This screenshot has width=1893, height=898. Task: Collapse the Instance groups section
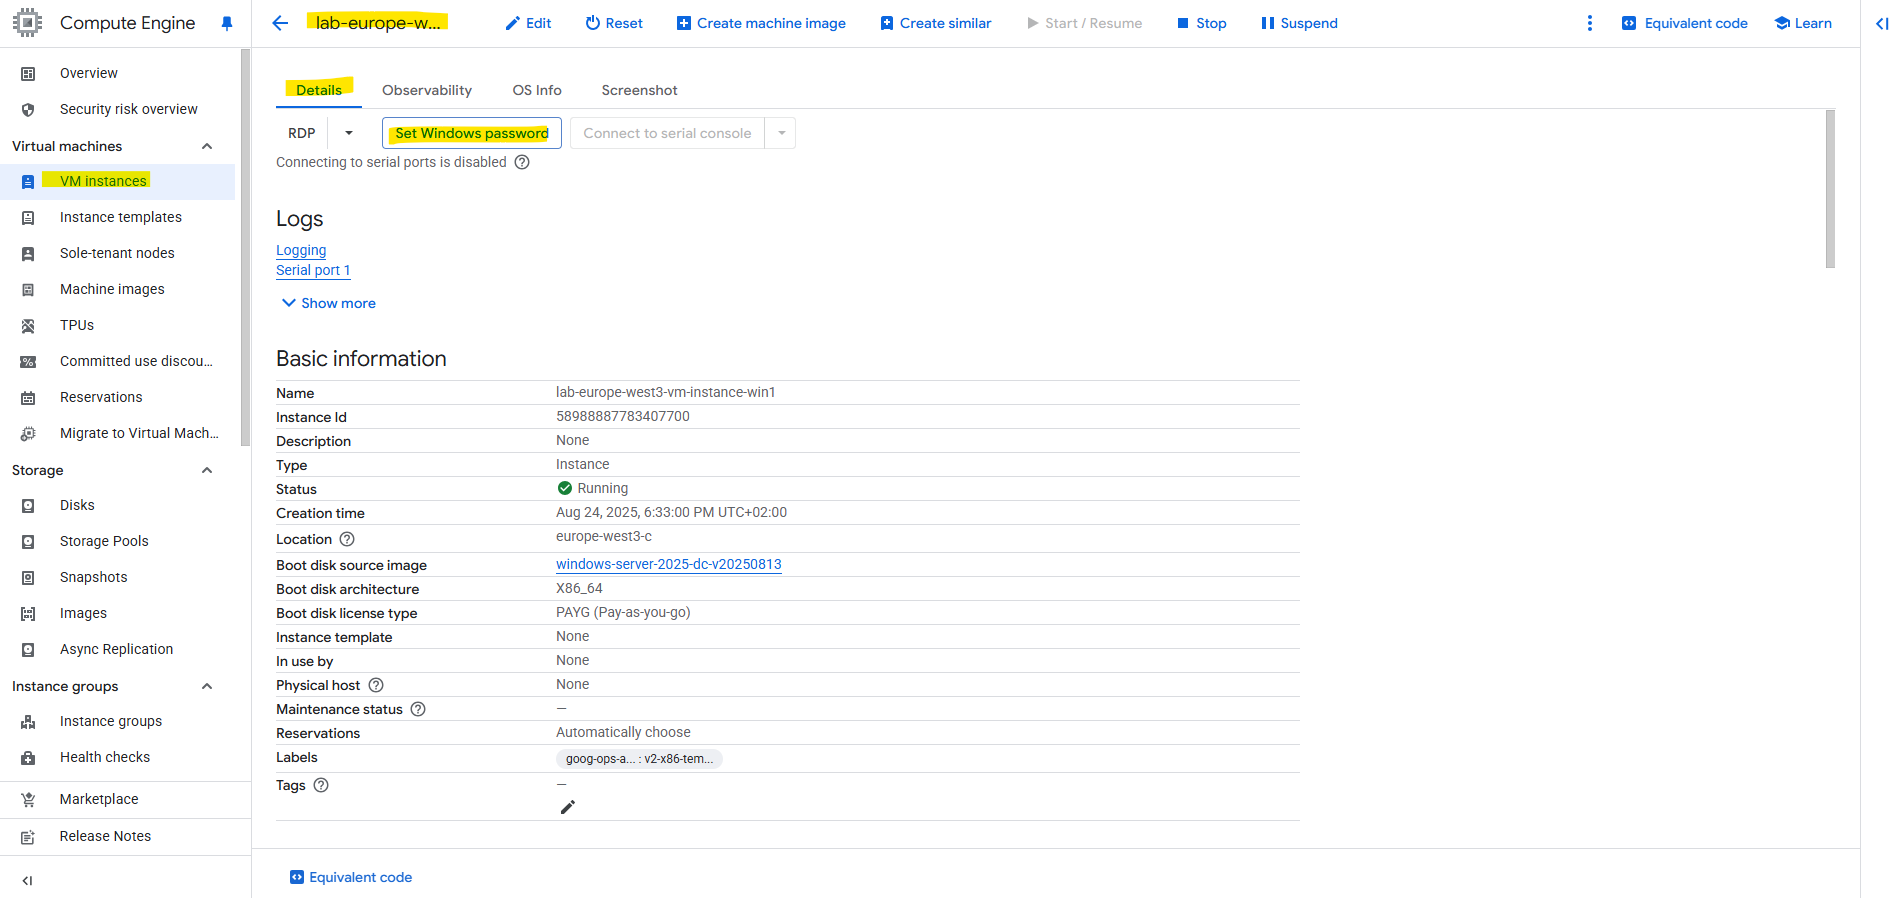[207, 686]
